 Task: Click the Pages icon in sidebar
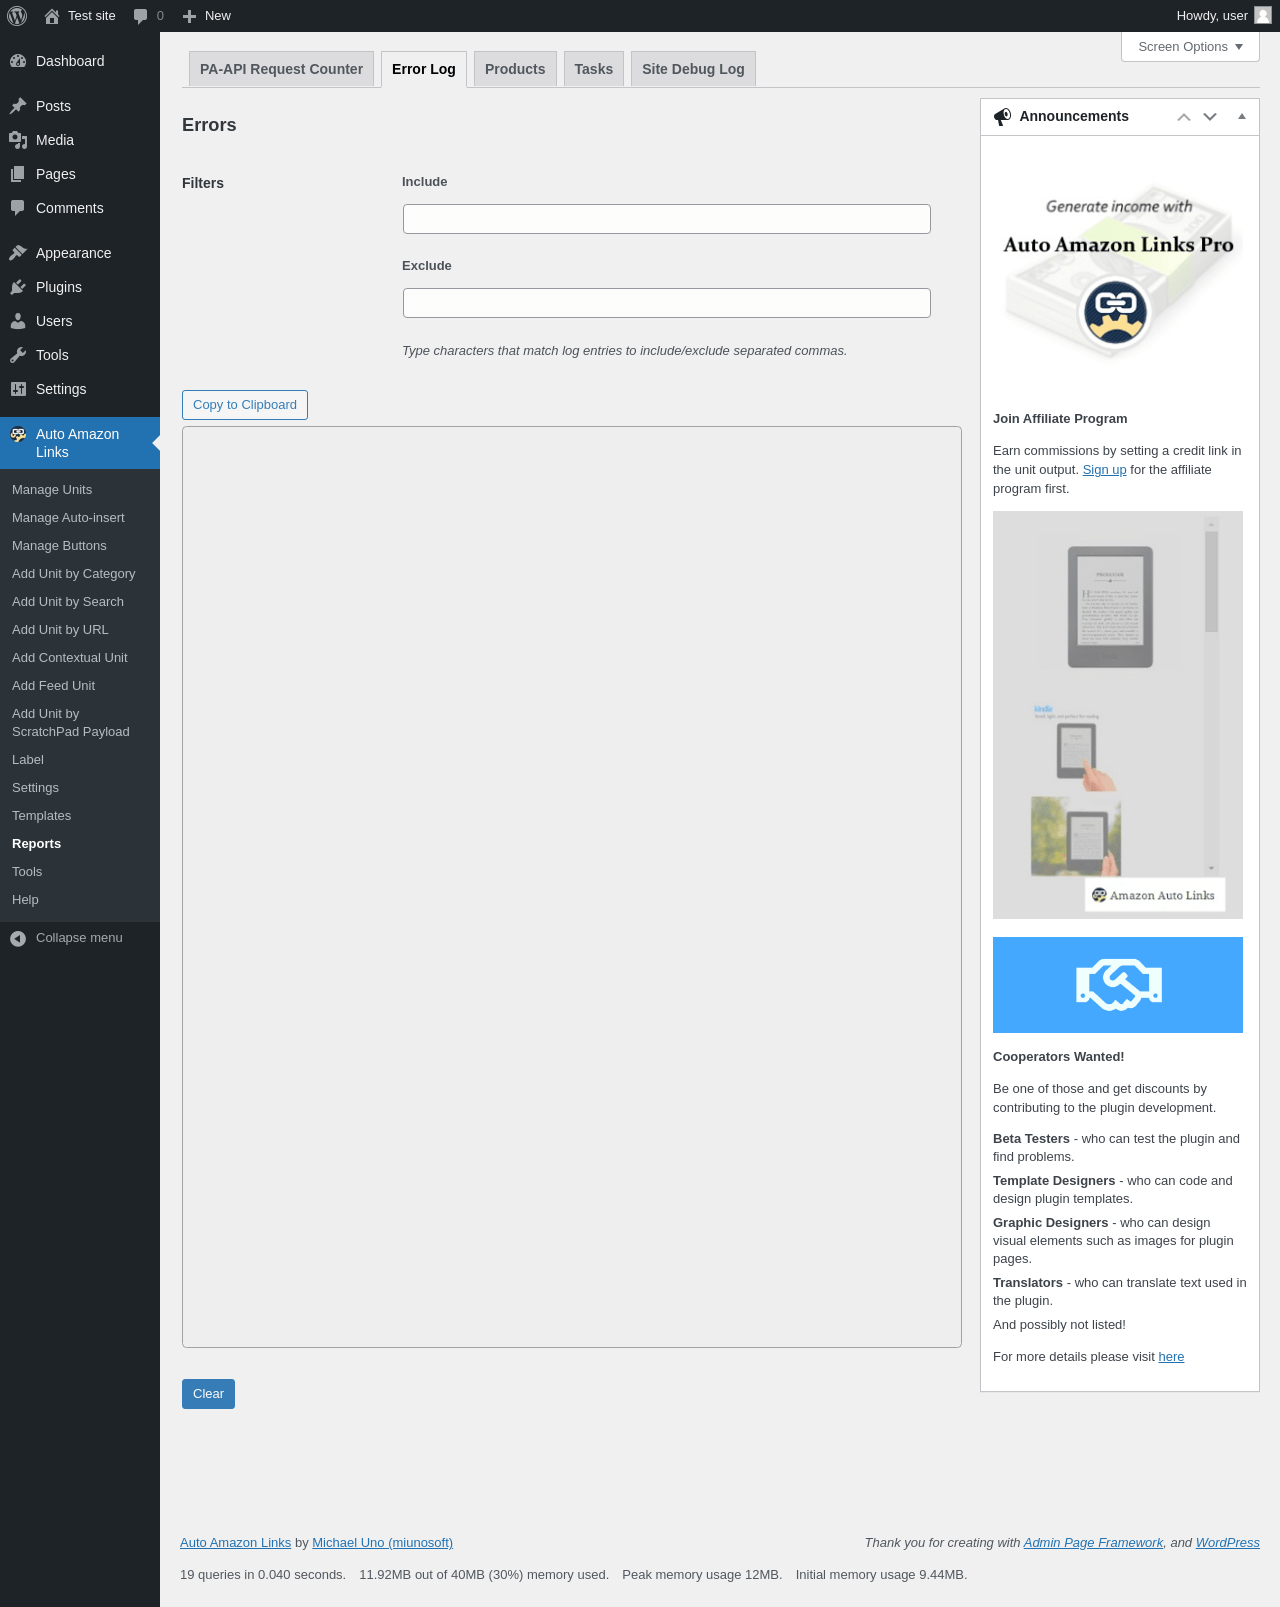coord(18,174)
